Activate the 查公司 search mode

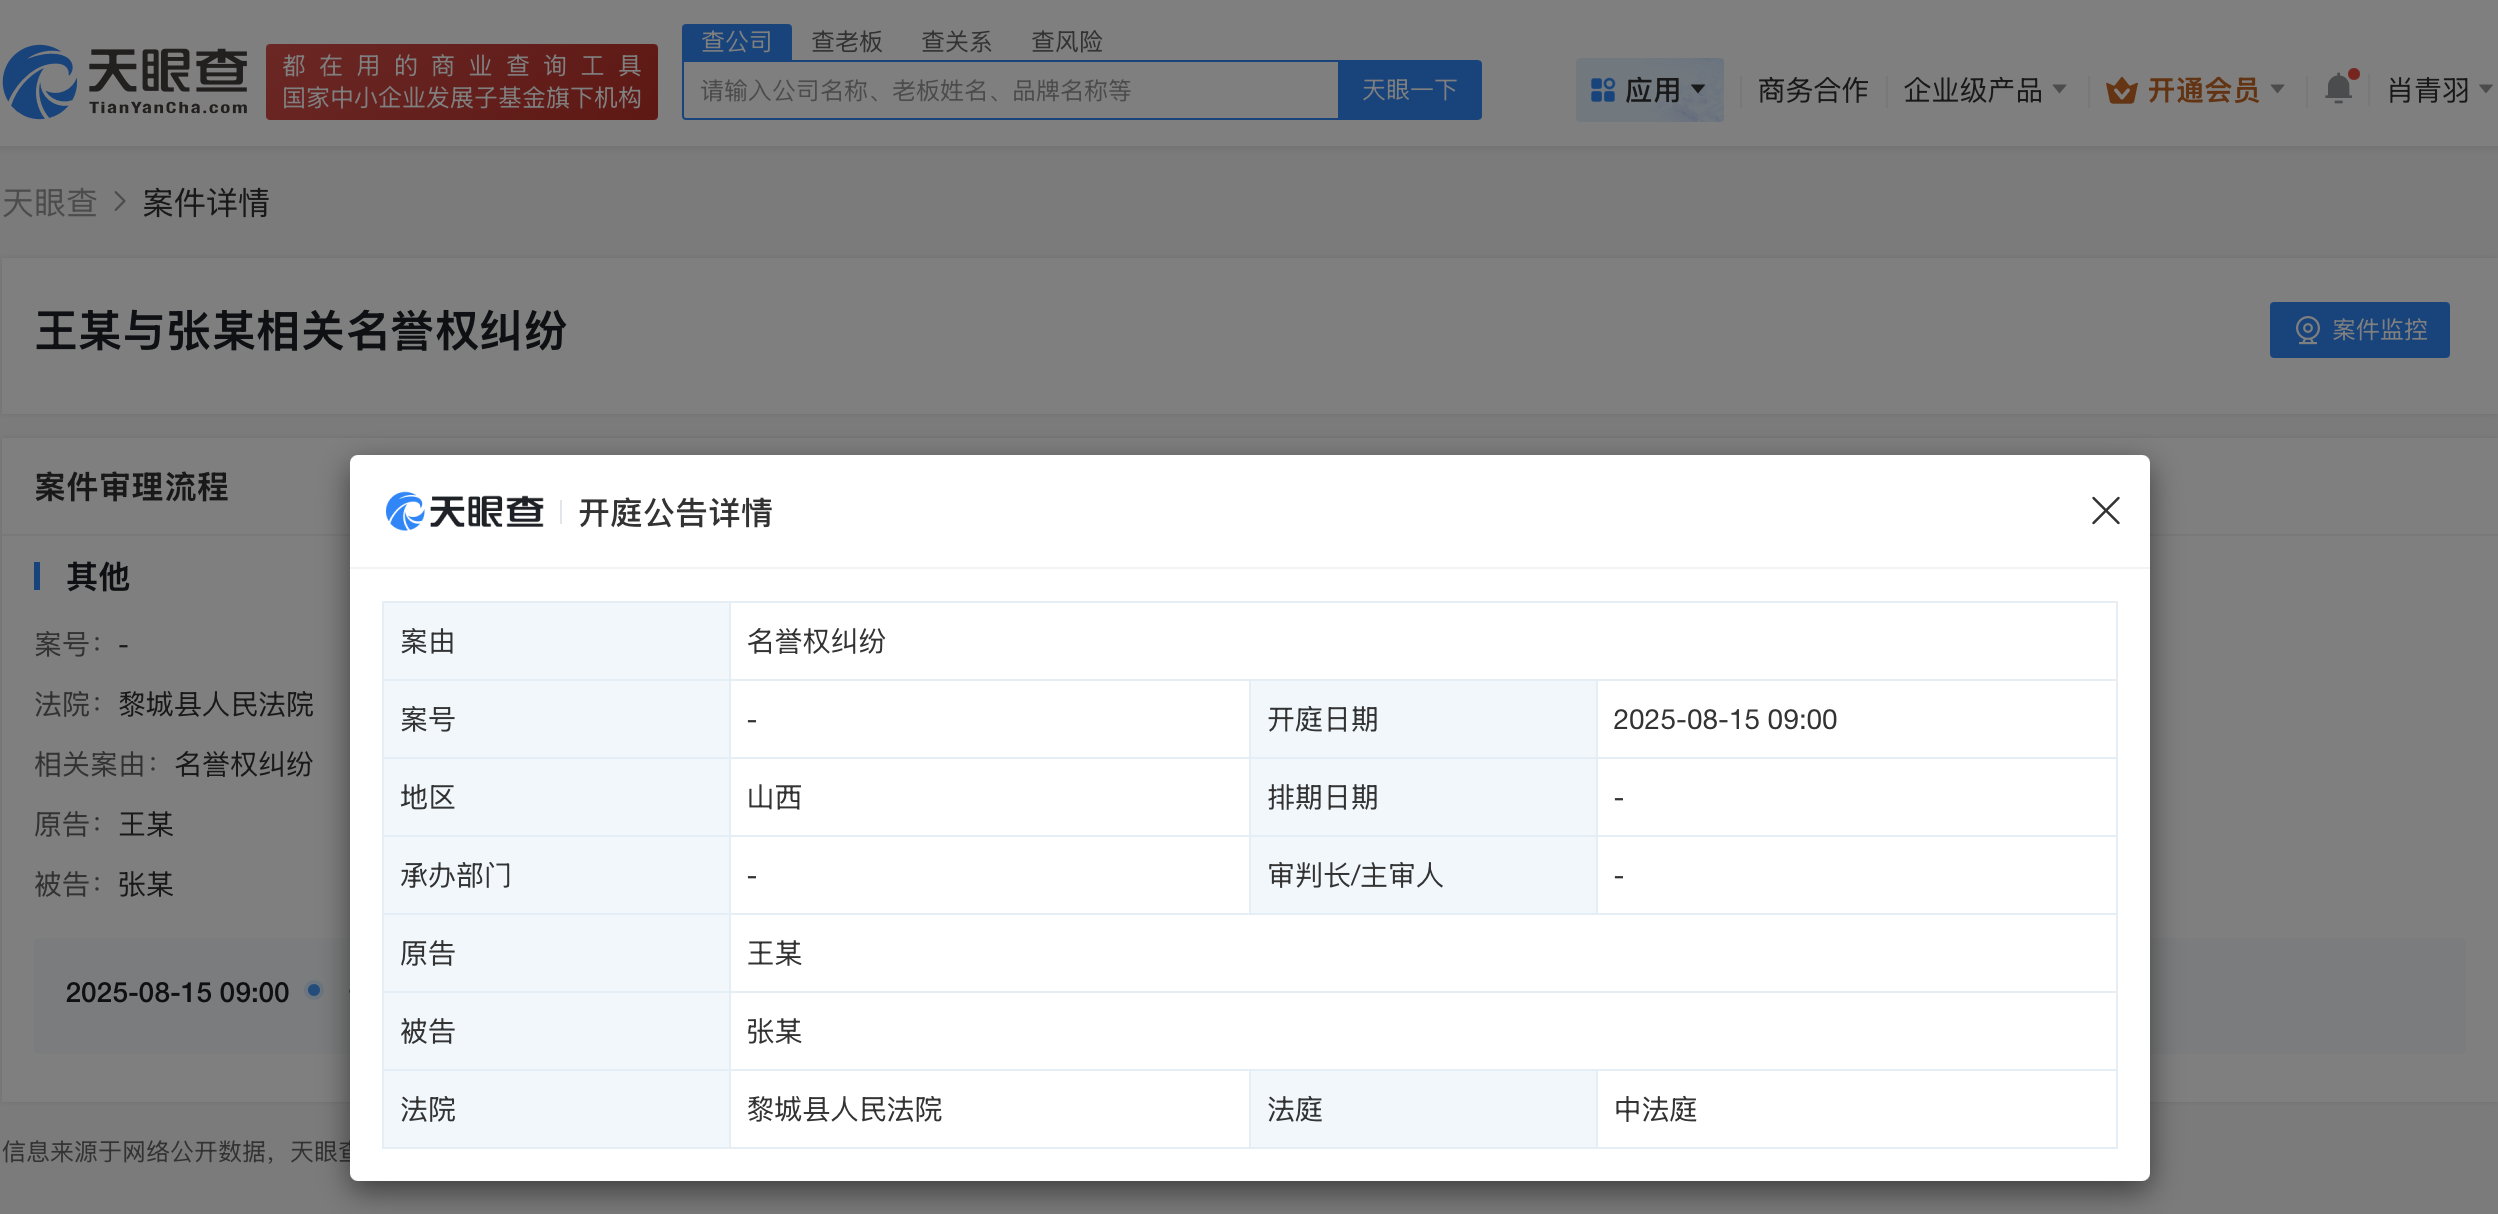point(737,41)
